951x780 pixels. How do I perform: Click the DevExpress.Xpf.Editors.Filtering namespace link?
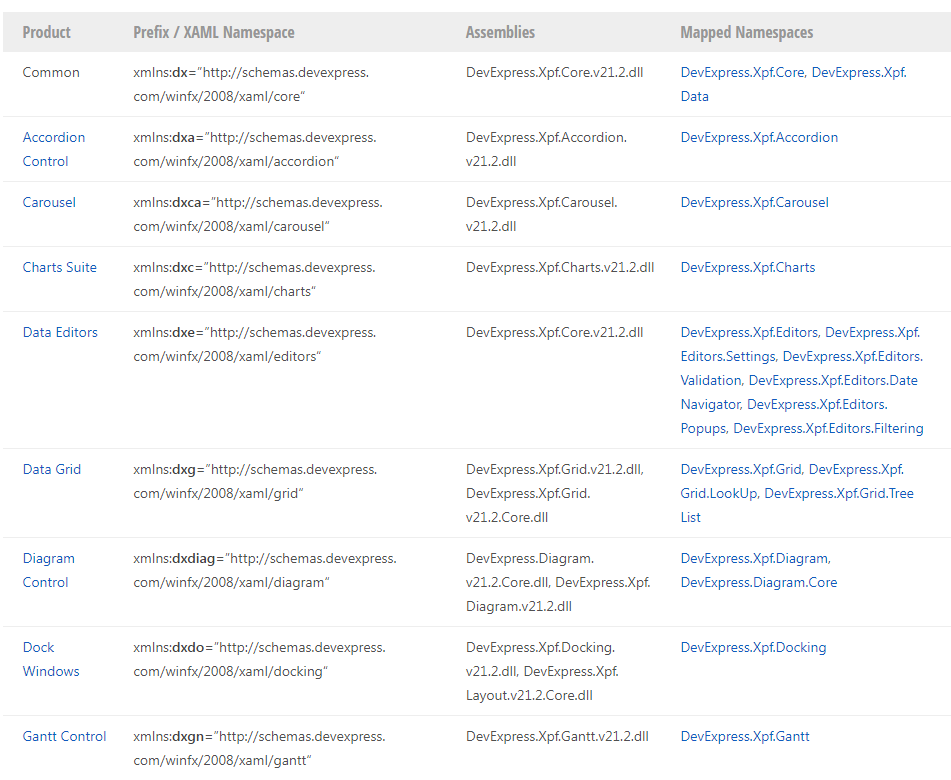pyautogui.click(x=828, y=429)
